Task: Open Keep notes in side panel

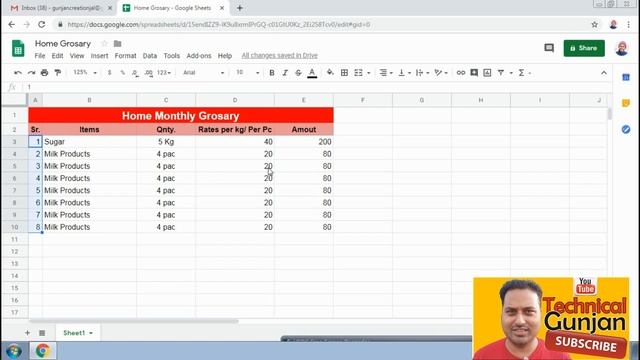Action: click(626, 103)
